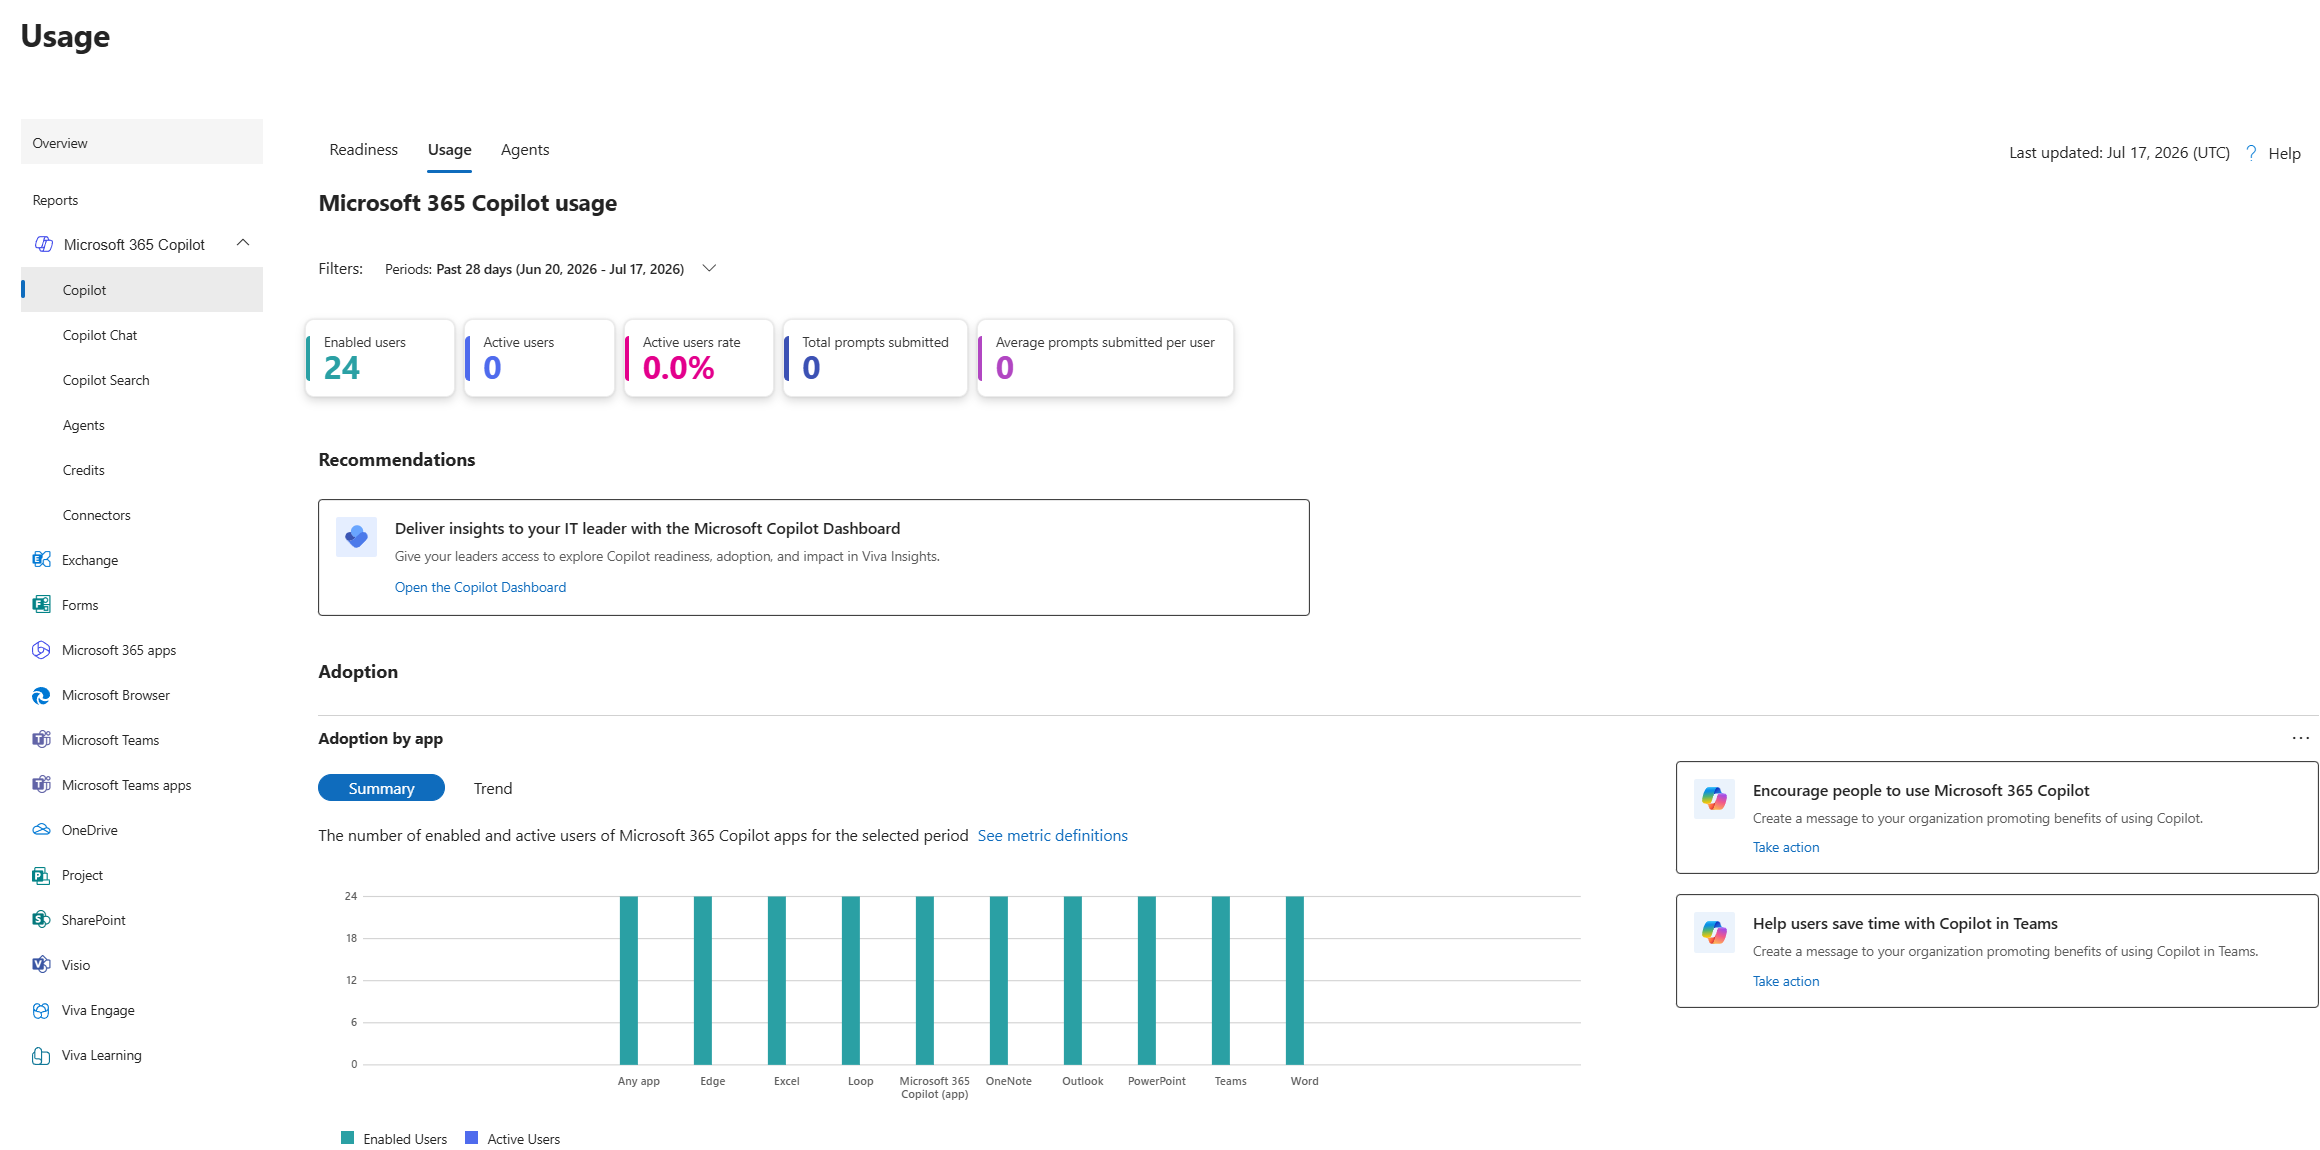
Task: Click the Any app bar in chart
Action: 629,980
